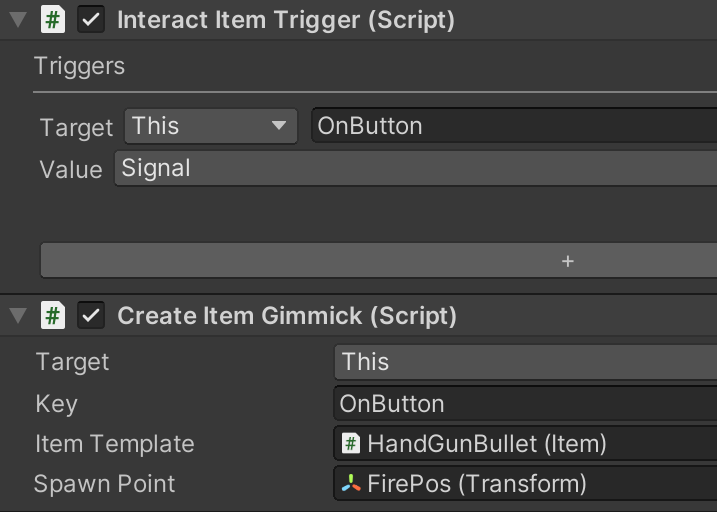Viewport: 717px width, 512px height.
Task: Click the Interact Item Trigger script icon
Action: 53,19
